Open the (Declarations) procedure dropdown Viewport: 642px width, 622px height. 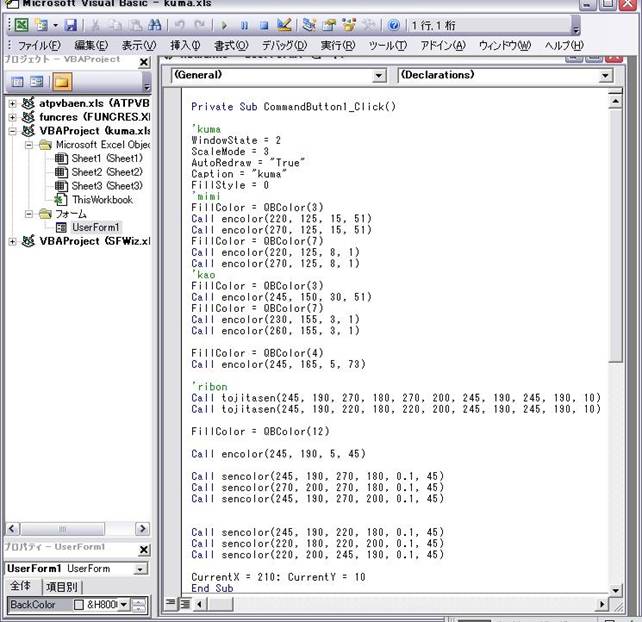pyautogui.click(x=605, y=76)
